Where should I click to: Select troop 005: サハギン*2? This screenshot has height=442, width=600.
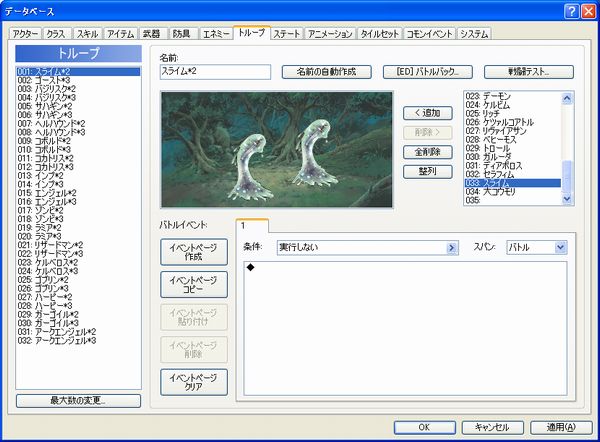coord(78,106)
